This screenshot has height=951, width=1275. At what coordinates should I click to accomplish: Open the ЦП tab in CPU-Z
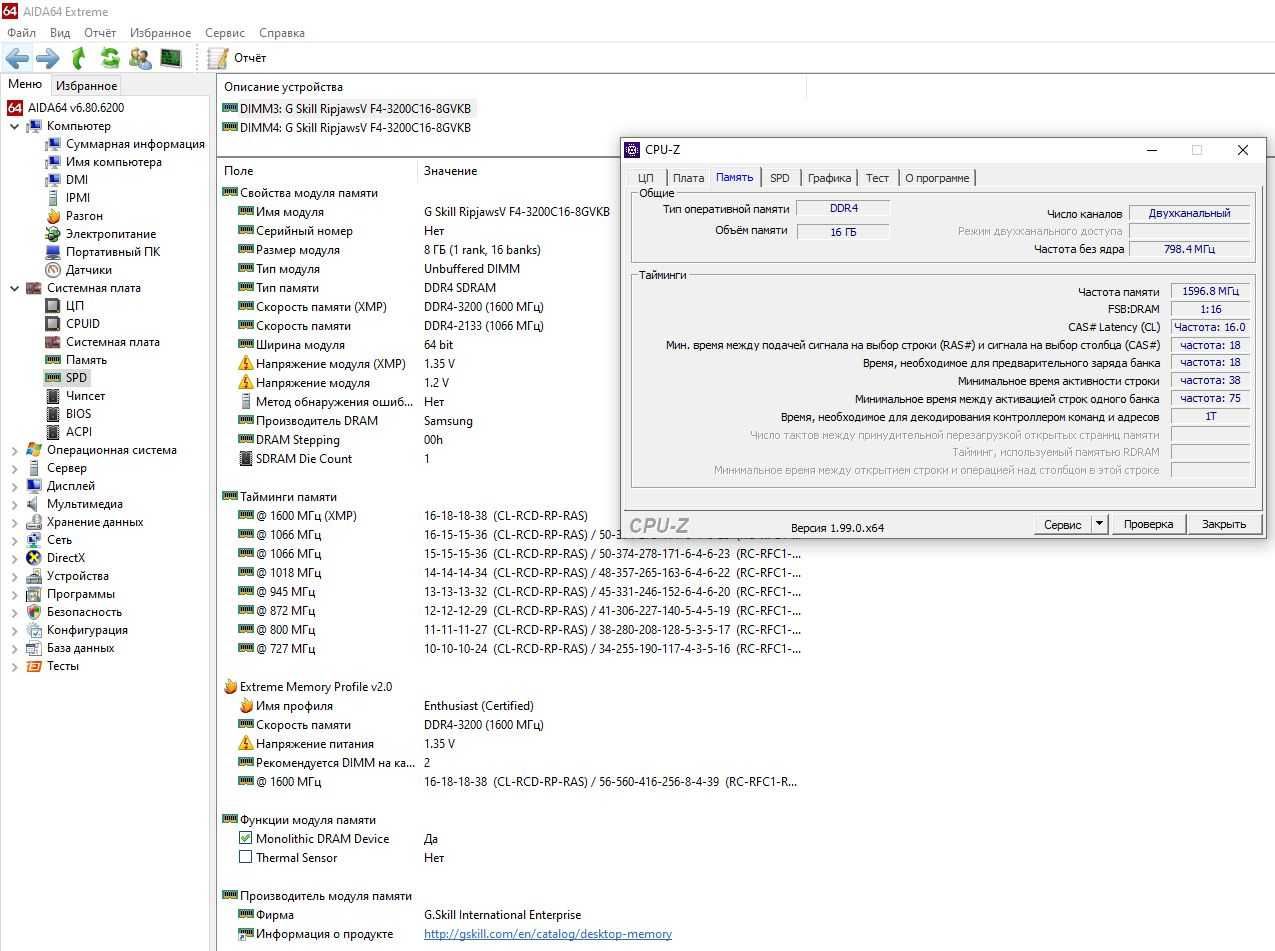coord(646,178)
